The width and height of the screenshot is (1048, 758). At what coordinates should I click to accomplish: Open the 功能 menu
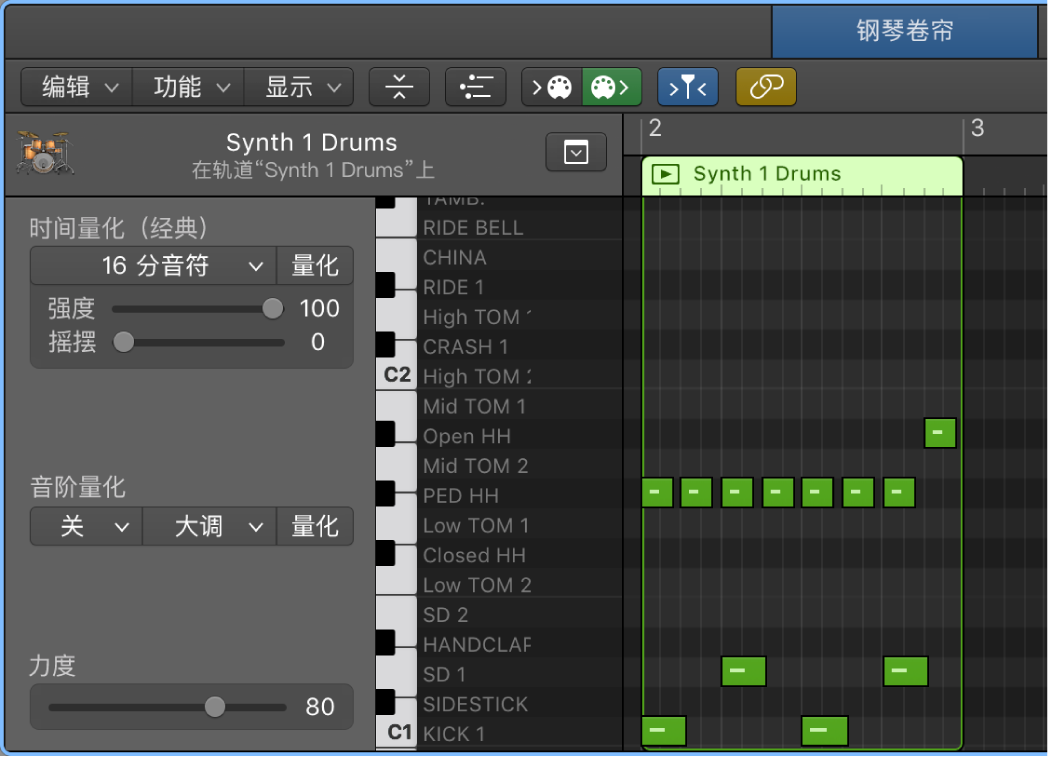coord(188,87)
